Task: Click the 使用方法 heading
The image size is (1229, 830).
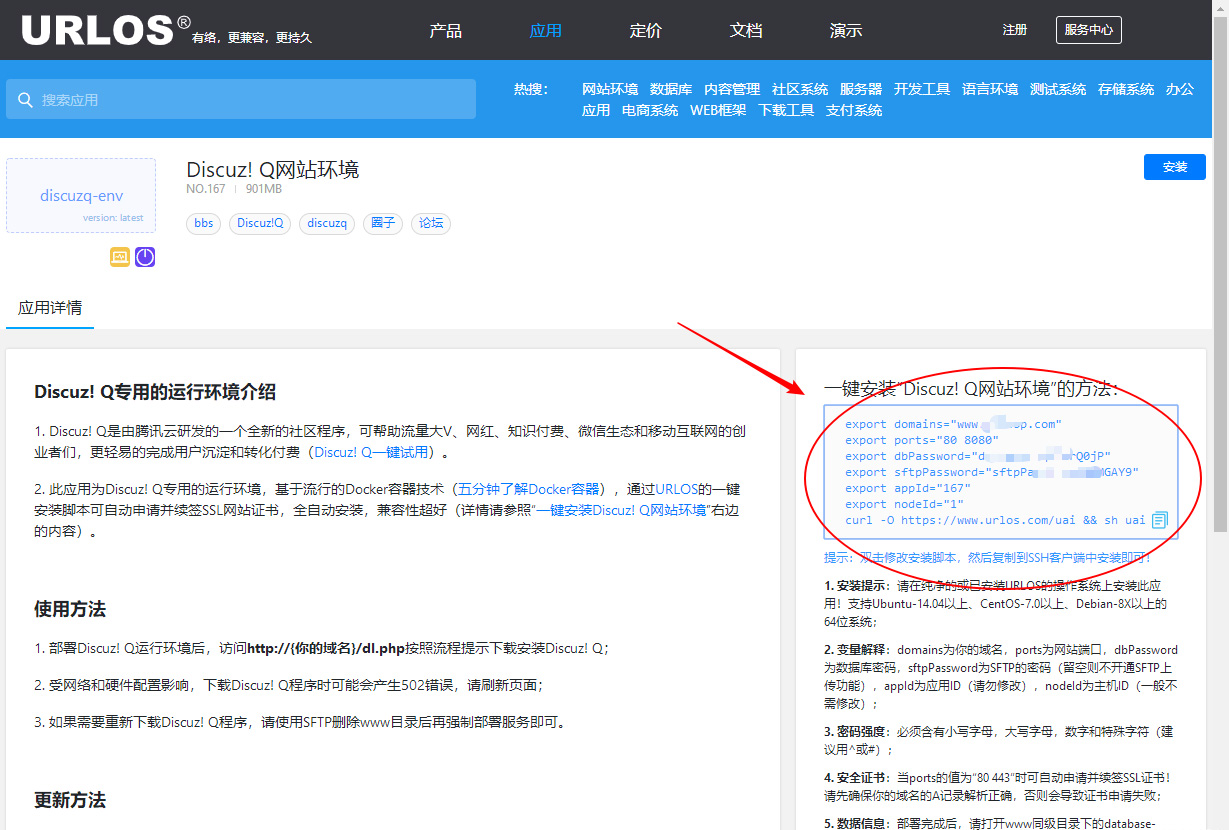Action: [70, 609]
